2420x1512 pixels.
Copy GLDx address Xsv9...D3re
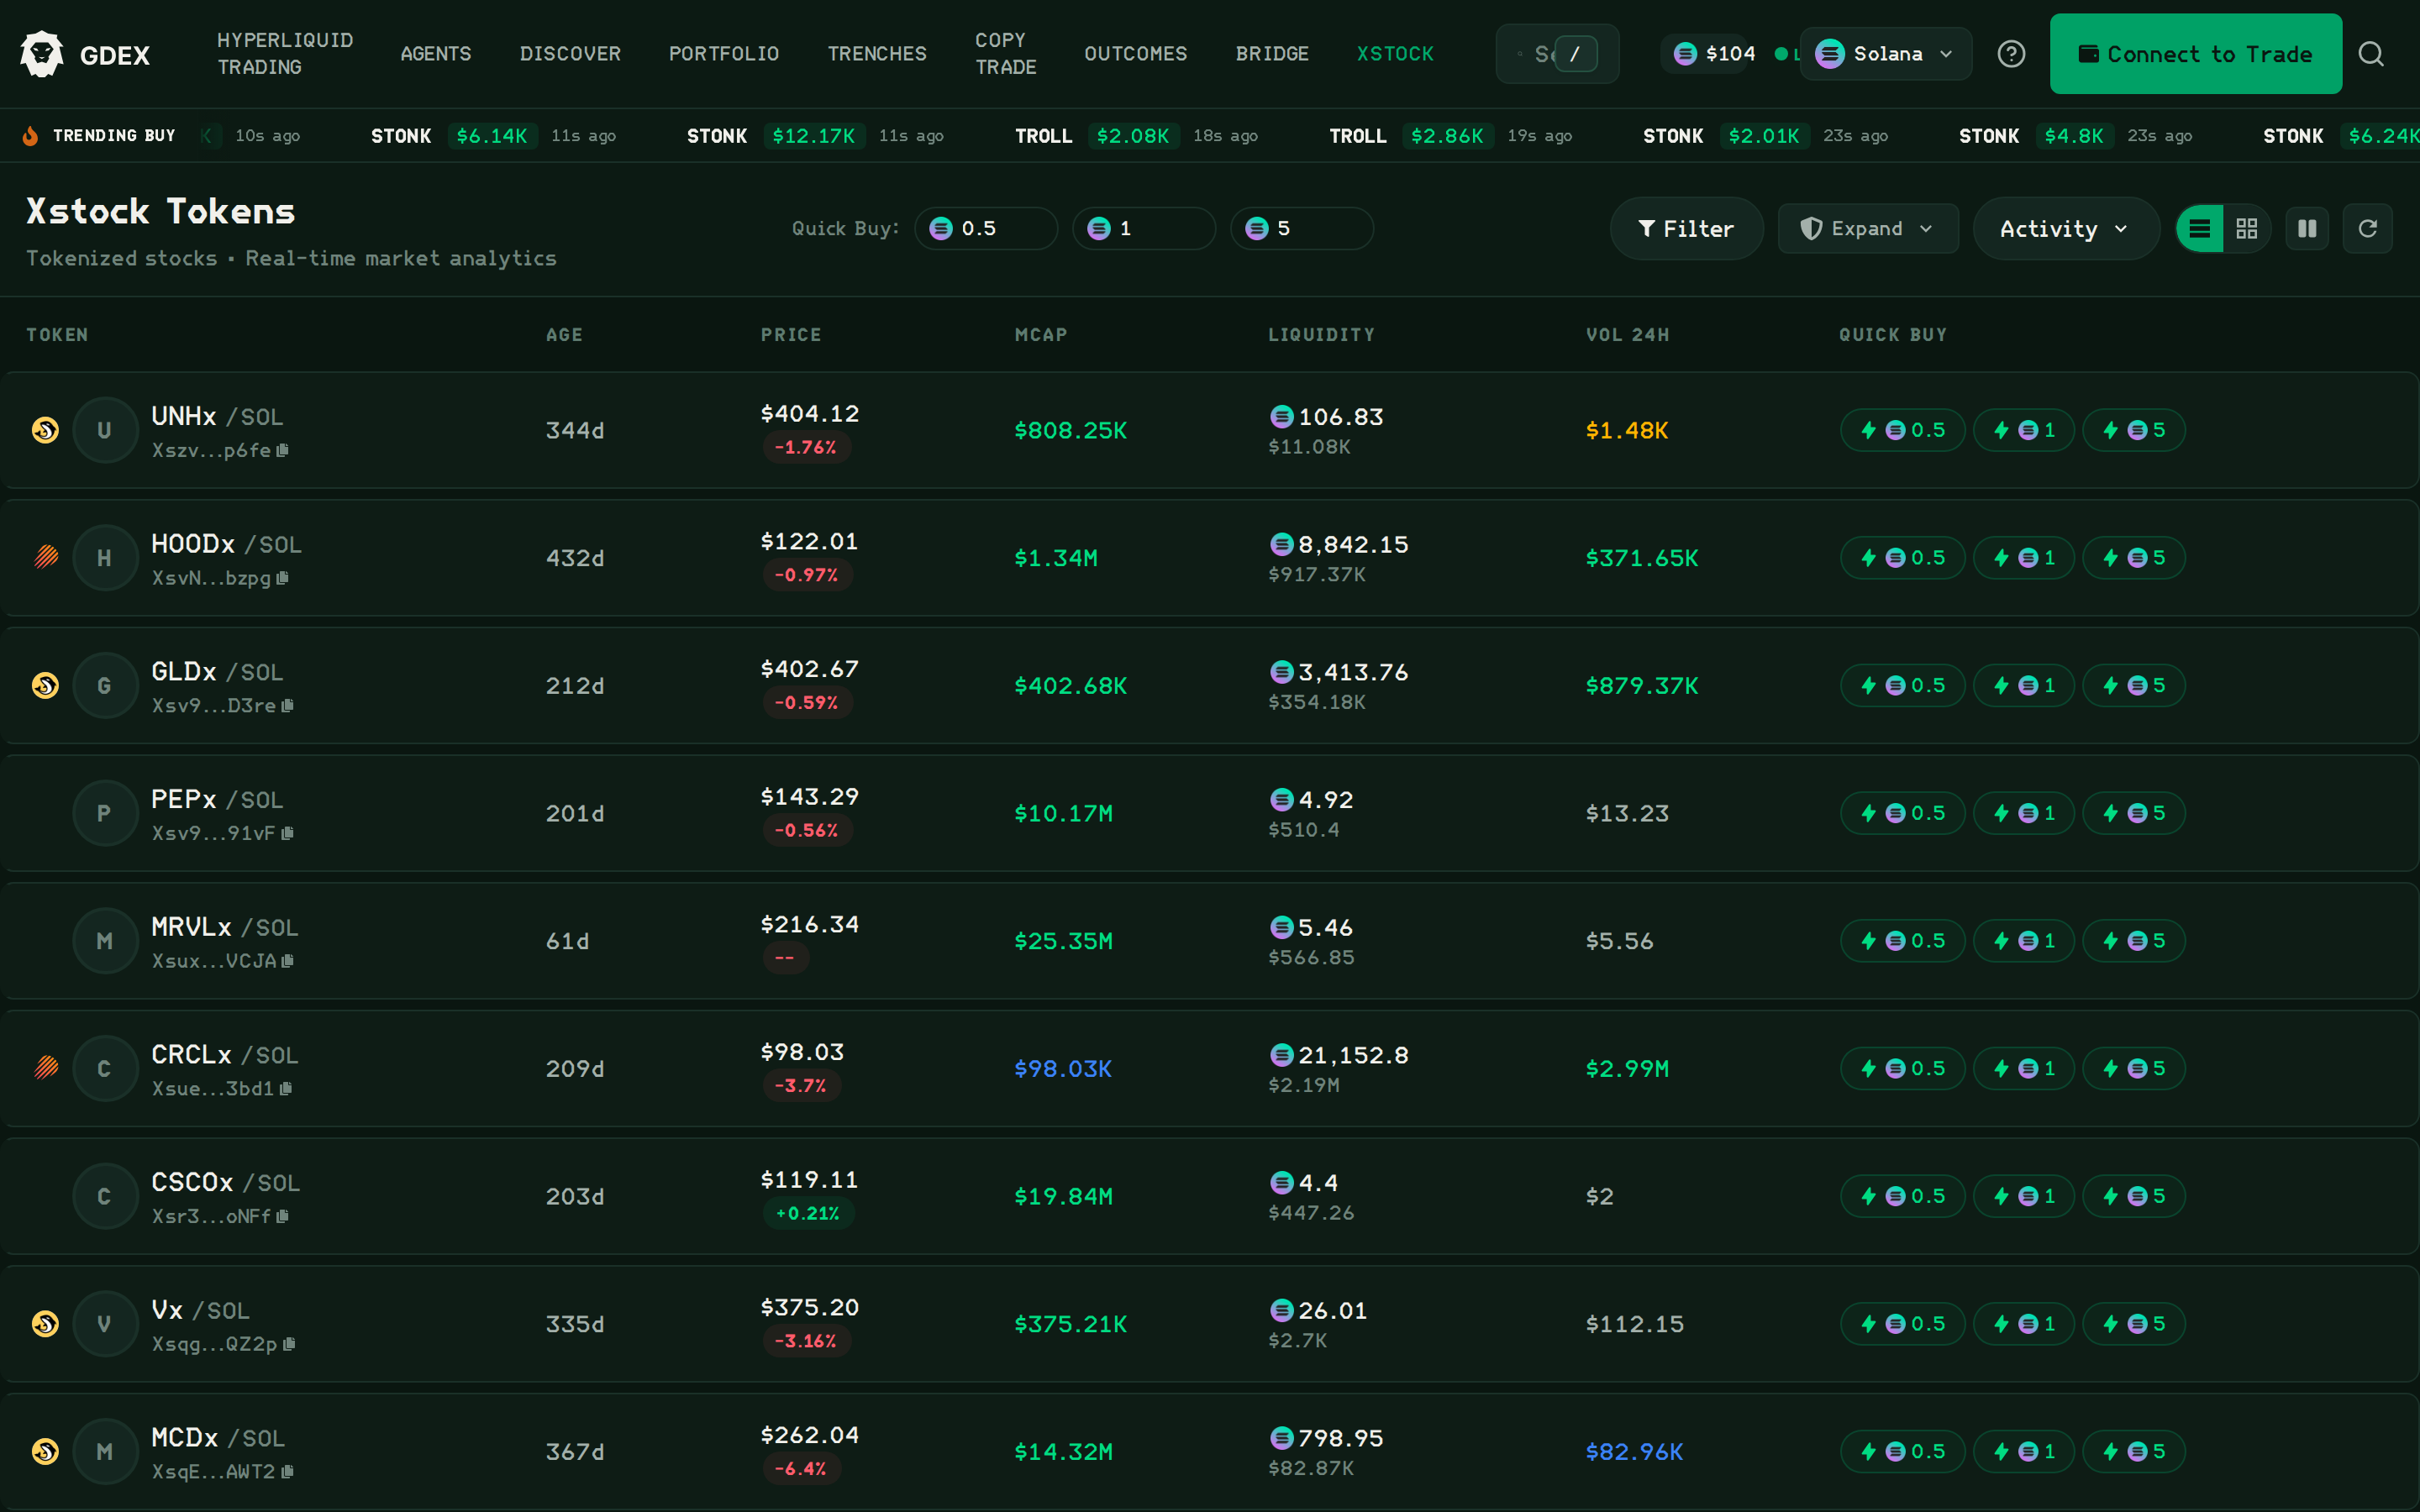pyautogui.click(x=288, y=706)
